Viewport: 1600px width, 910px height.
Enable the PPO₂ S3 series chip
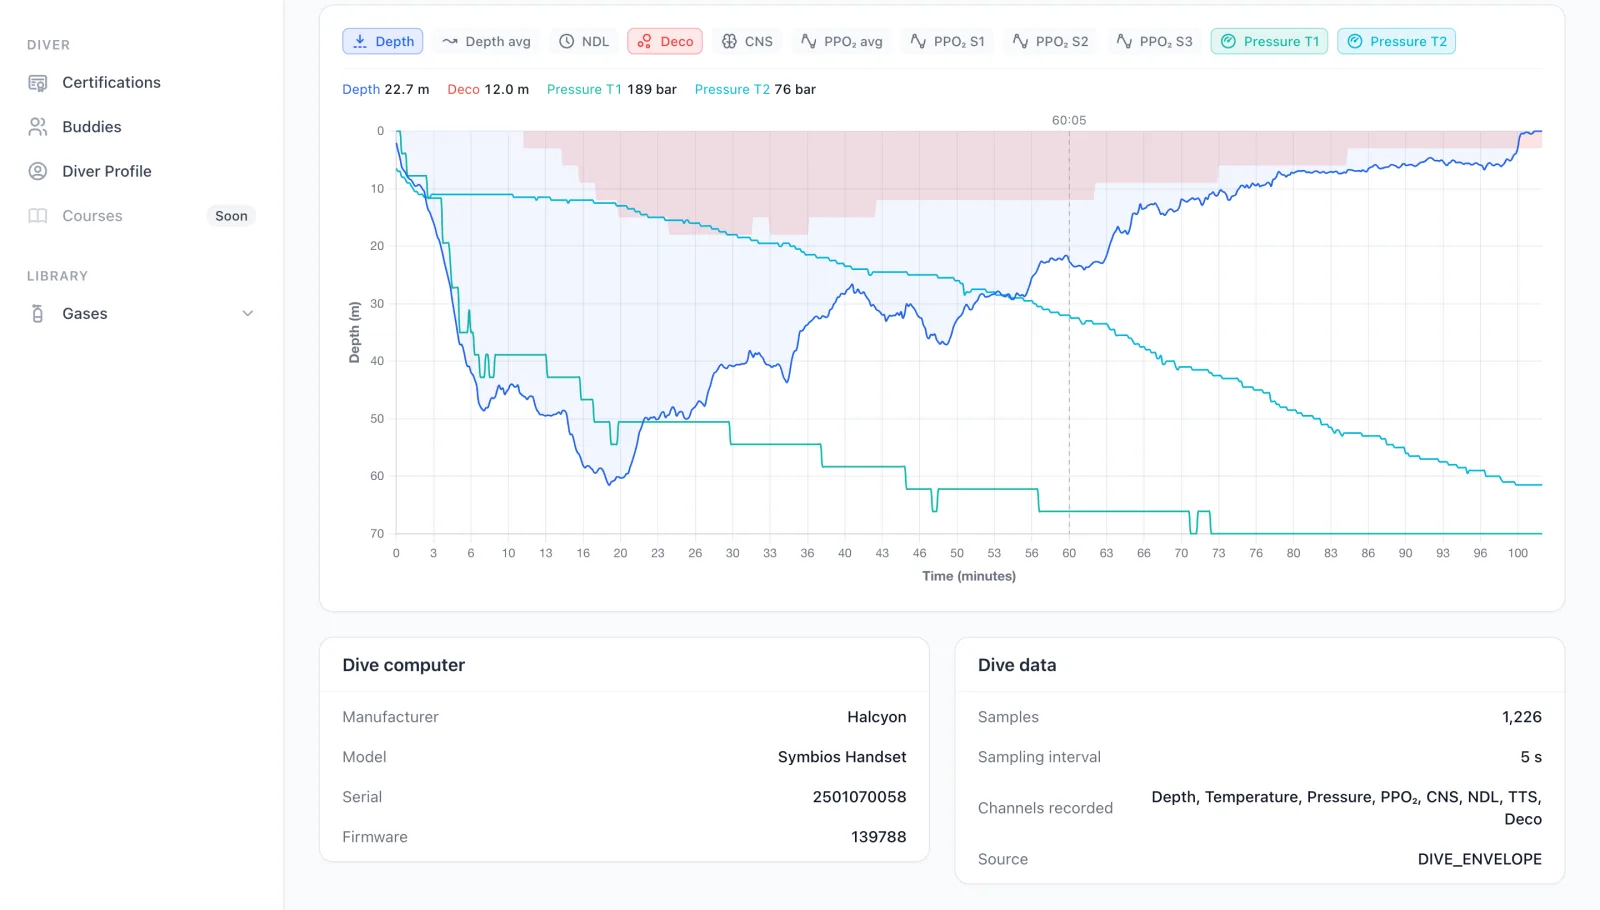(x=1154, y=41)
